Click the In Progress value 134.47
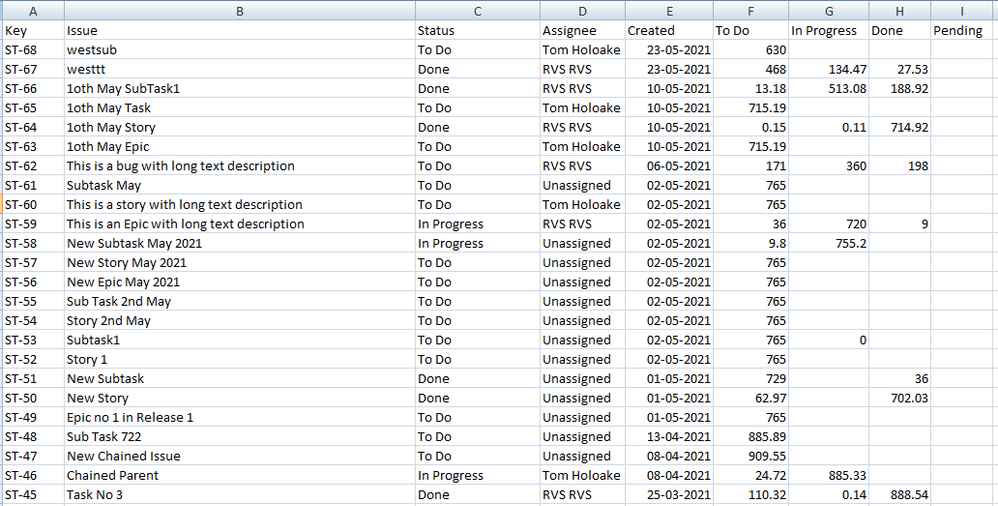Viewport: 998px width, 506px height. [829, 69]
